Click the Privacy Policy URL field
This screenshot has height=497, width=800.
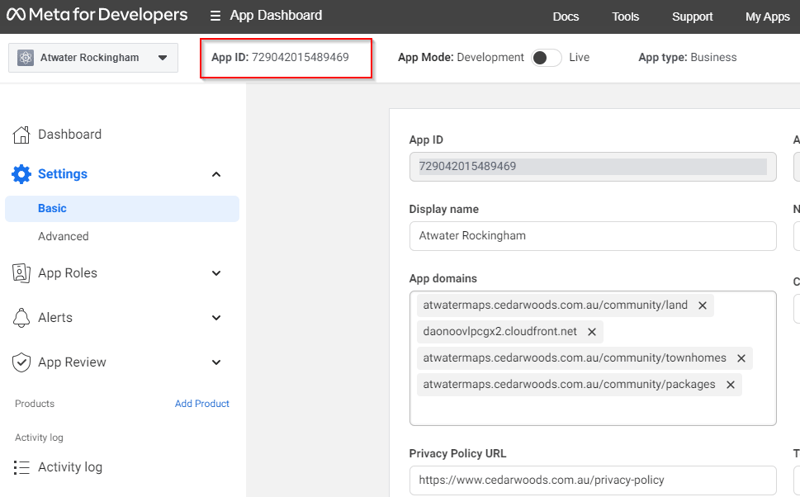593,480
